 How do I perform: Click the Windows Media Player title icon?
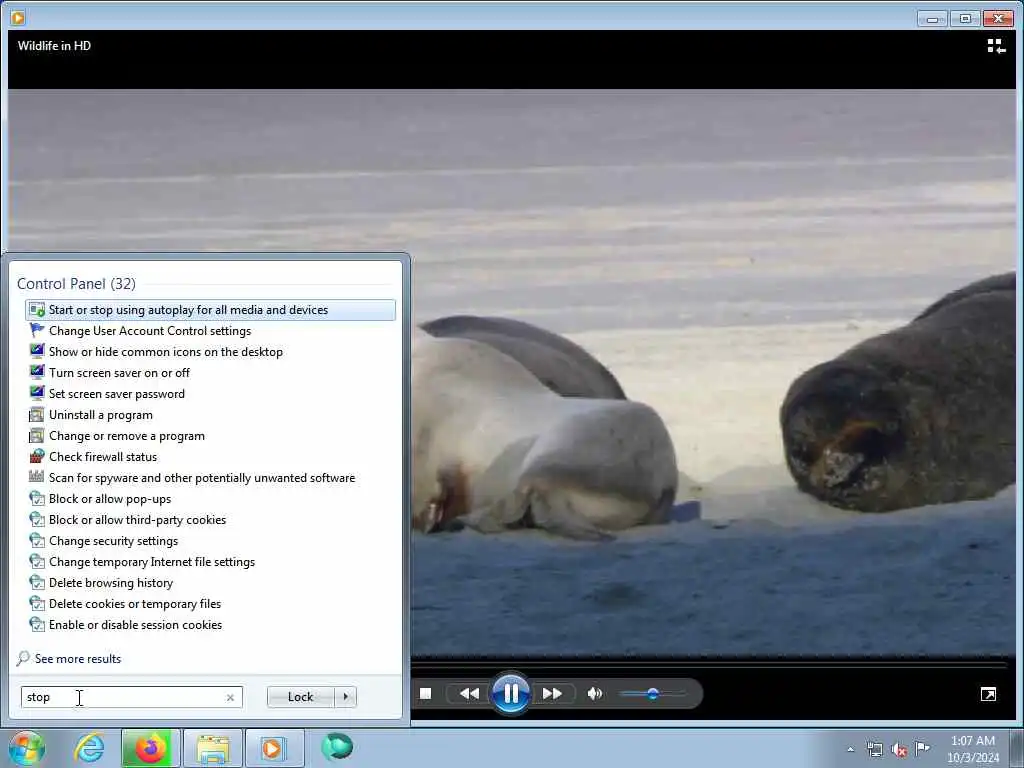[x=18, y=18]
